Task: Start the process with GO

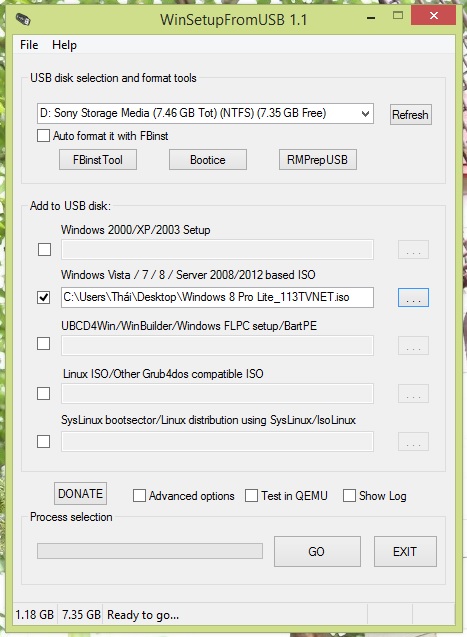Action: (x=317, y=551)
